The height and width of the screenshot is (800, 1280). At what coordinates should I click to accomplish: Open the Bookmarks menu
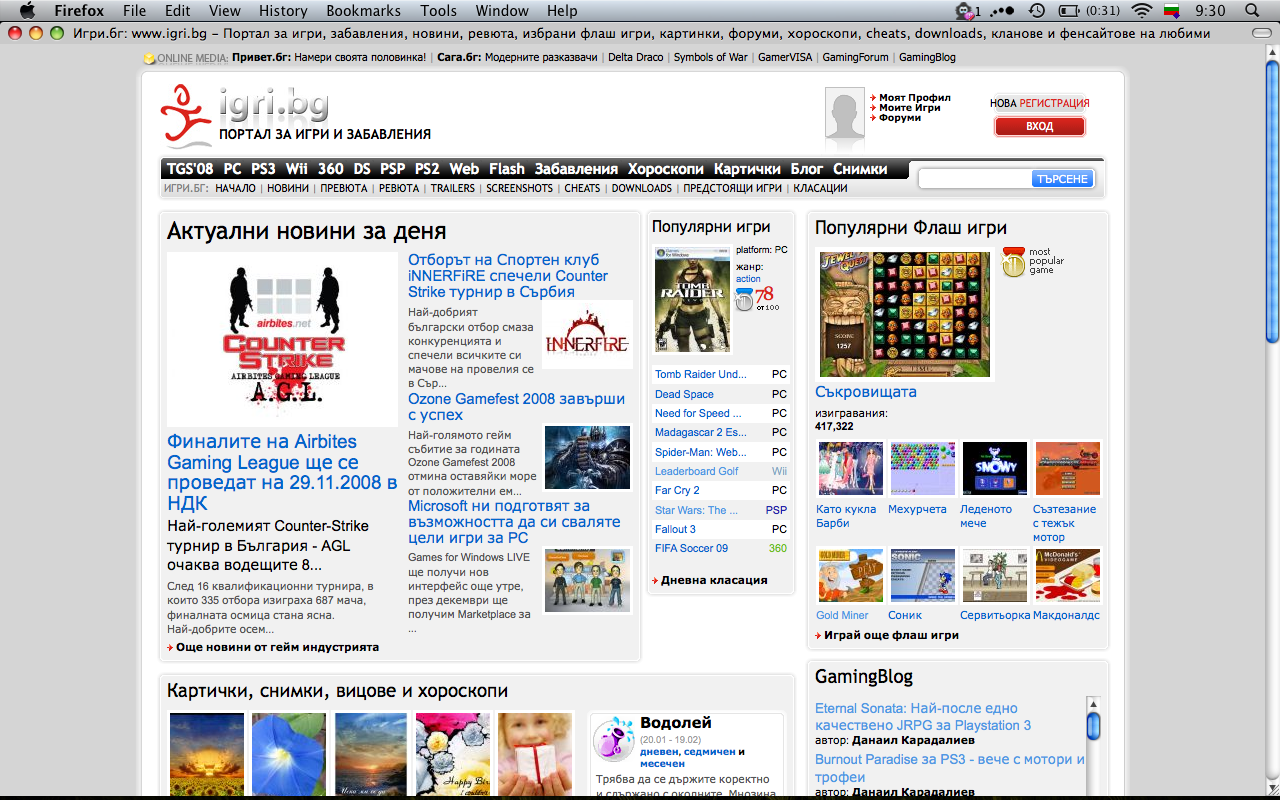point(363,11)
